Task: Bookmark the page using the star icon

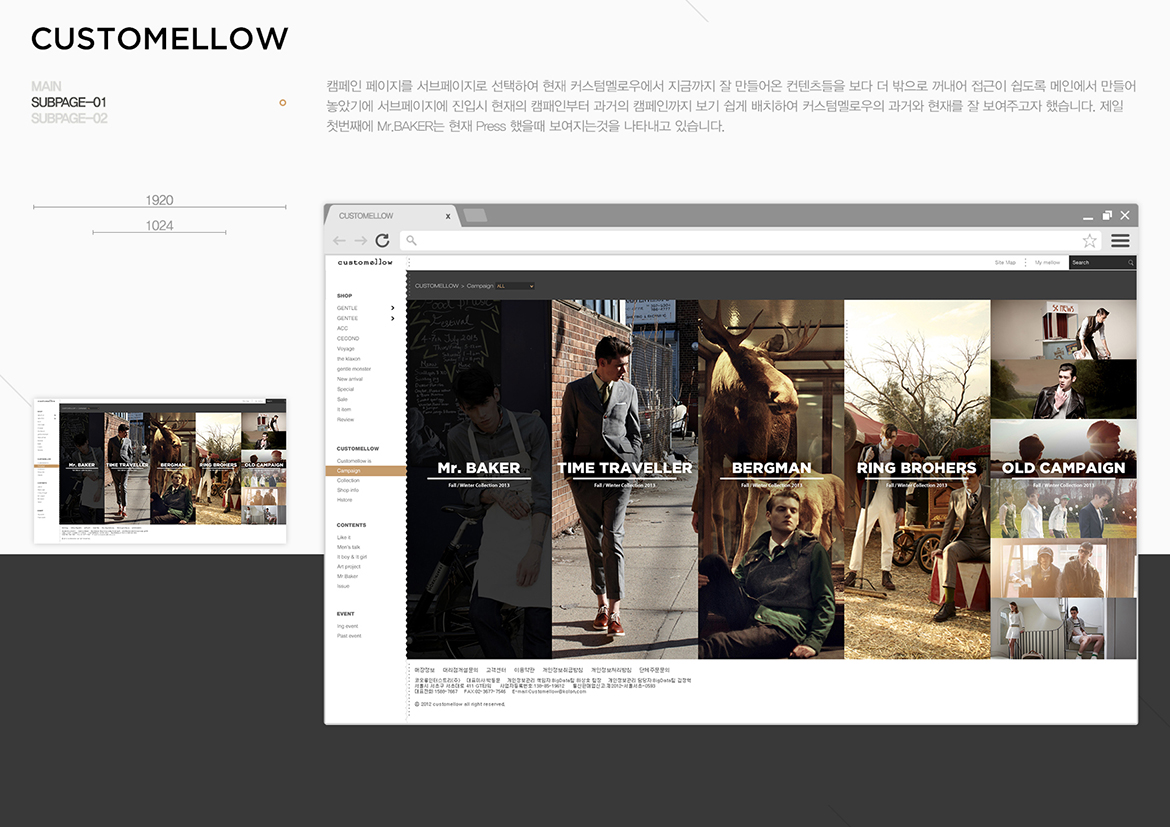Action: (1089, 240)
